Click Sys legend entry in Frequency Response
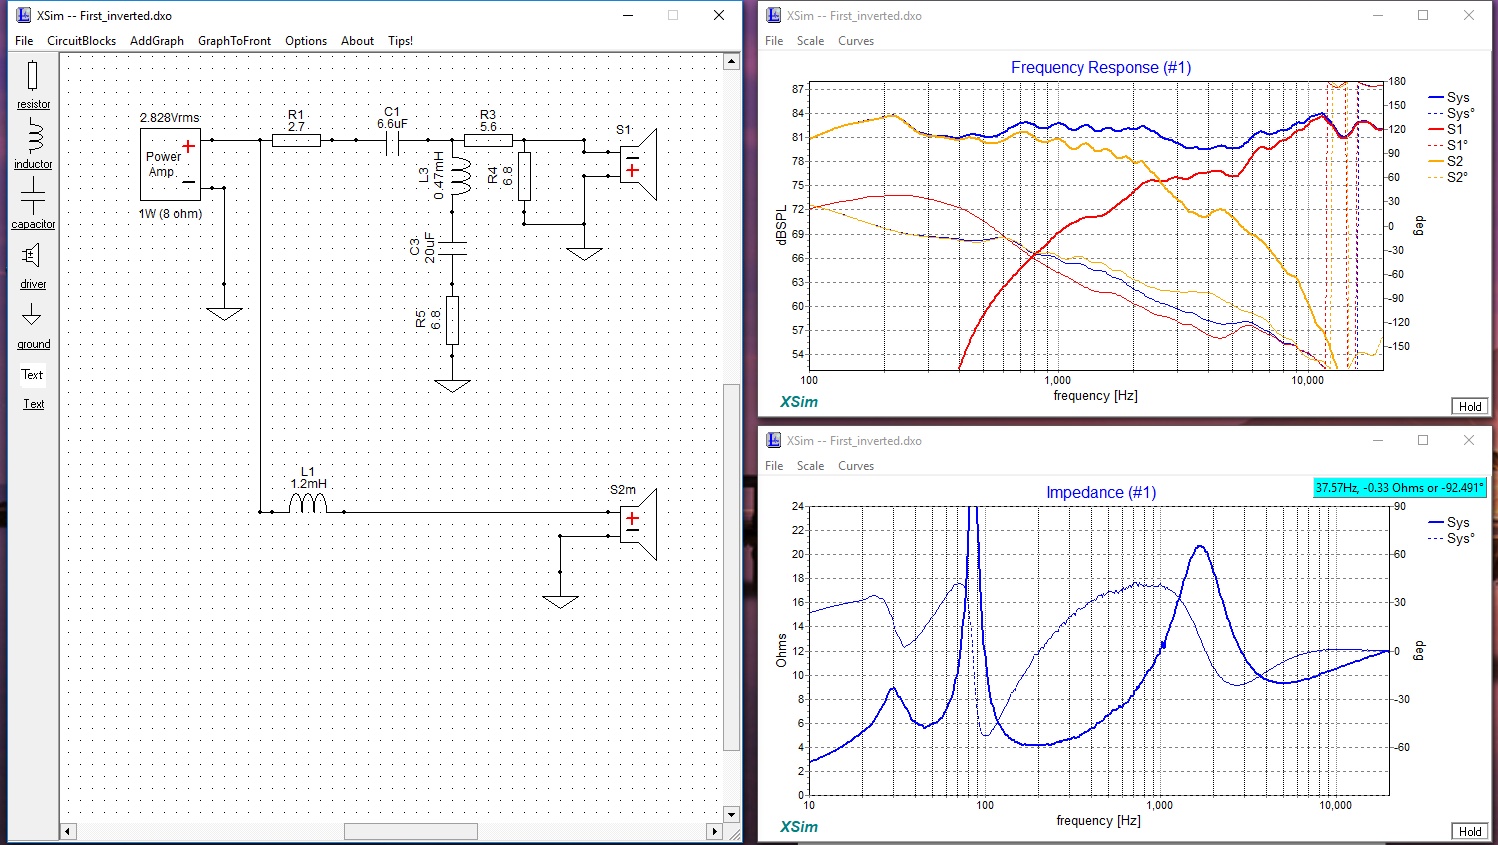The height and width of the screenshot is (845, 1498). pyautogui.click(x=1449, y=98)
